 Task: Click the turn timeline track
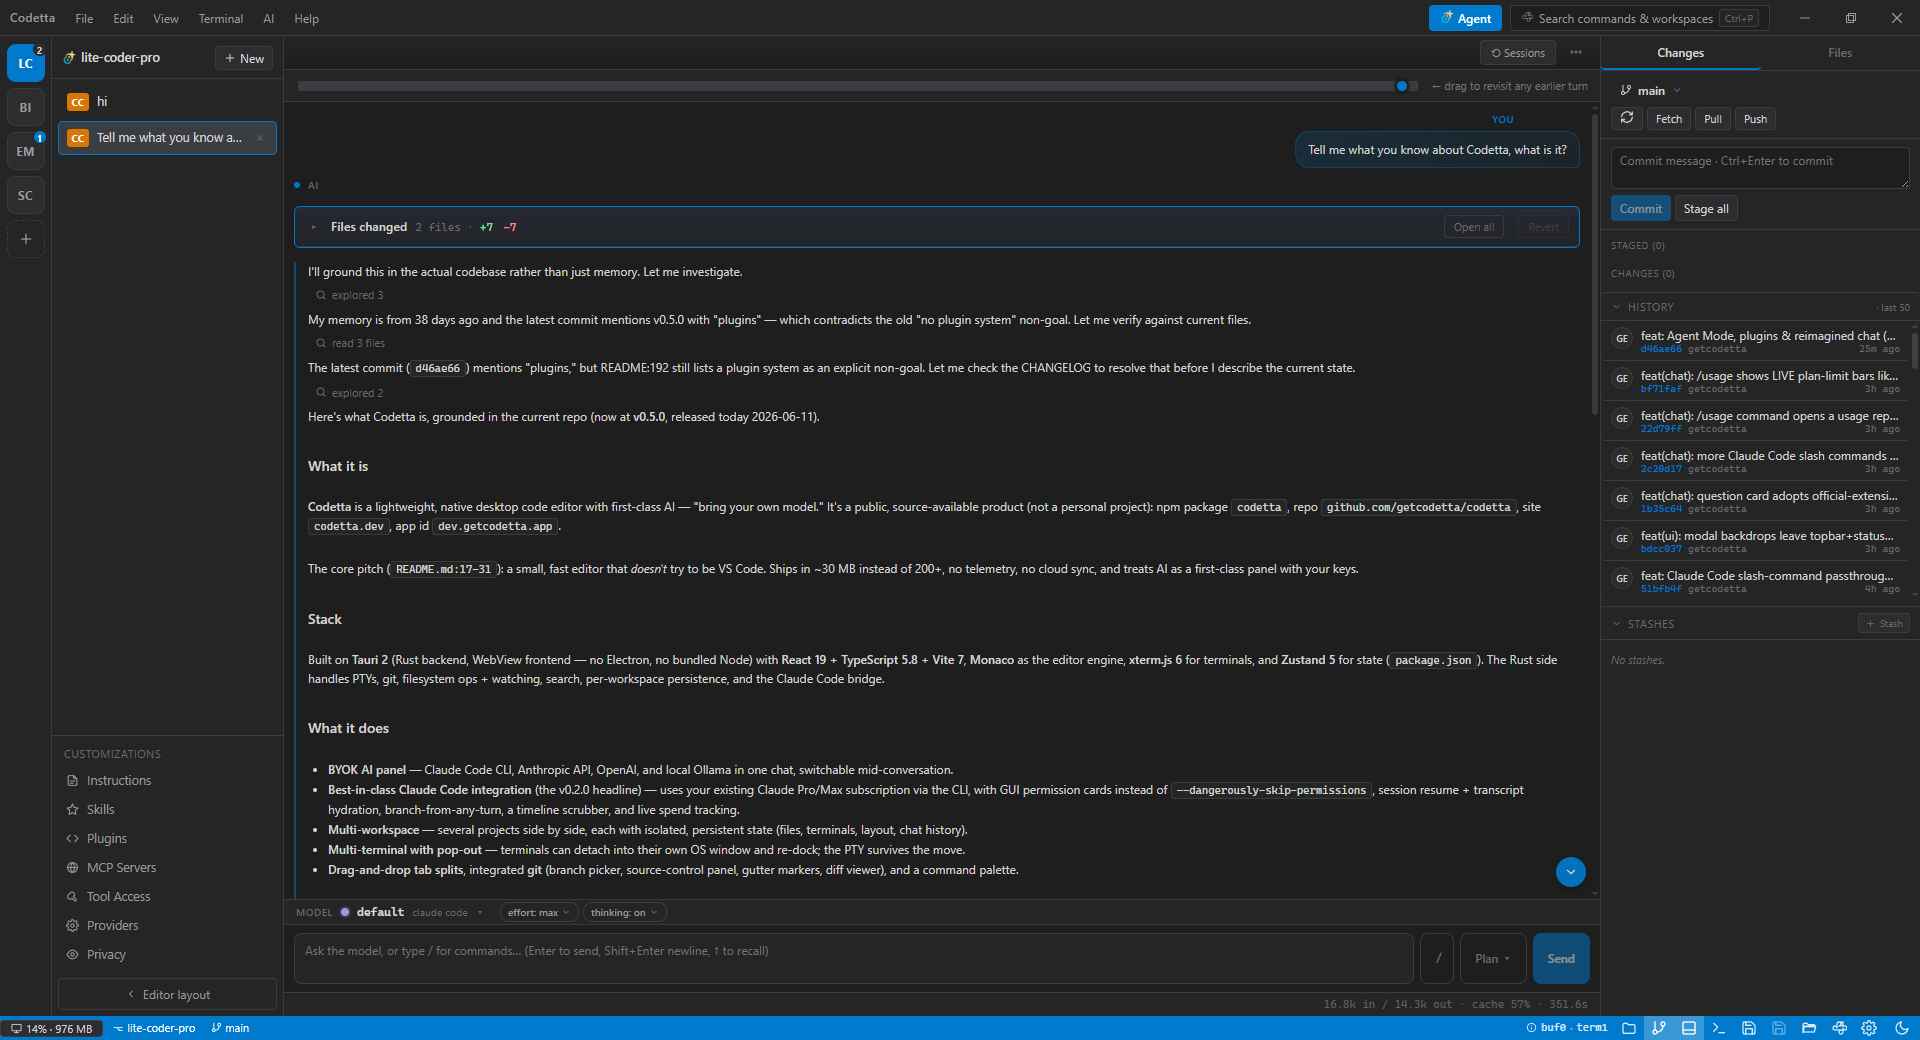[858, 86]
